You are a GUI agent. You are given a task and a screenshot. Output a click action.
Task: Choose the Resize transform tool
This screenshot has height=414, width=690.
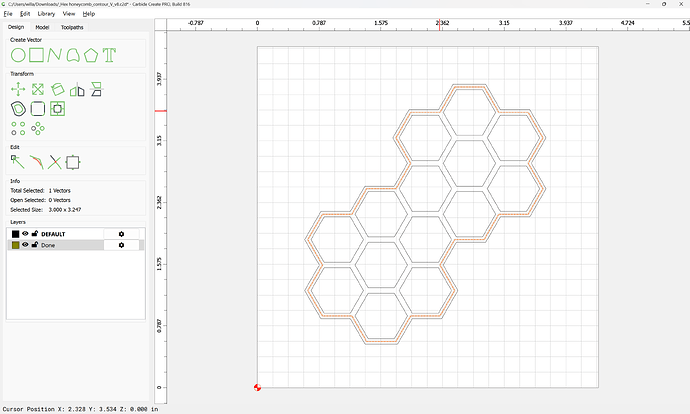pos(38,89)
